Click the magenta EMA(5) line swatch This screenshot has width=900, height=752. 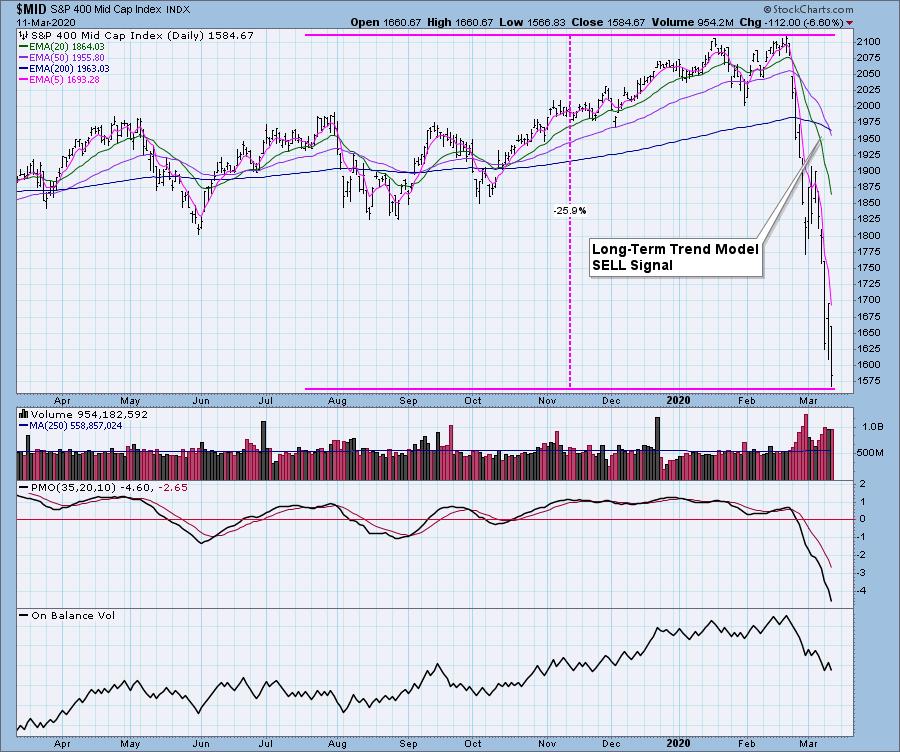(24, 80)
